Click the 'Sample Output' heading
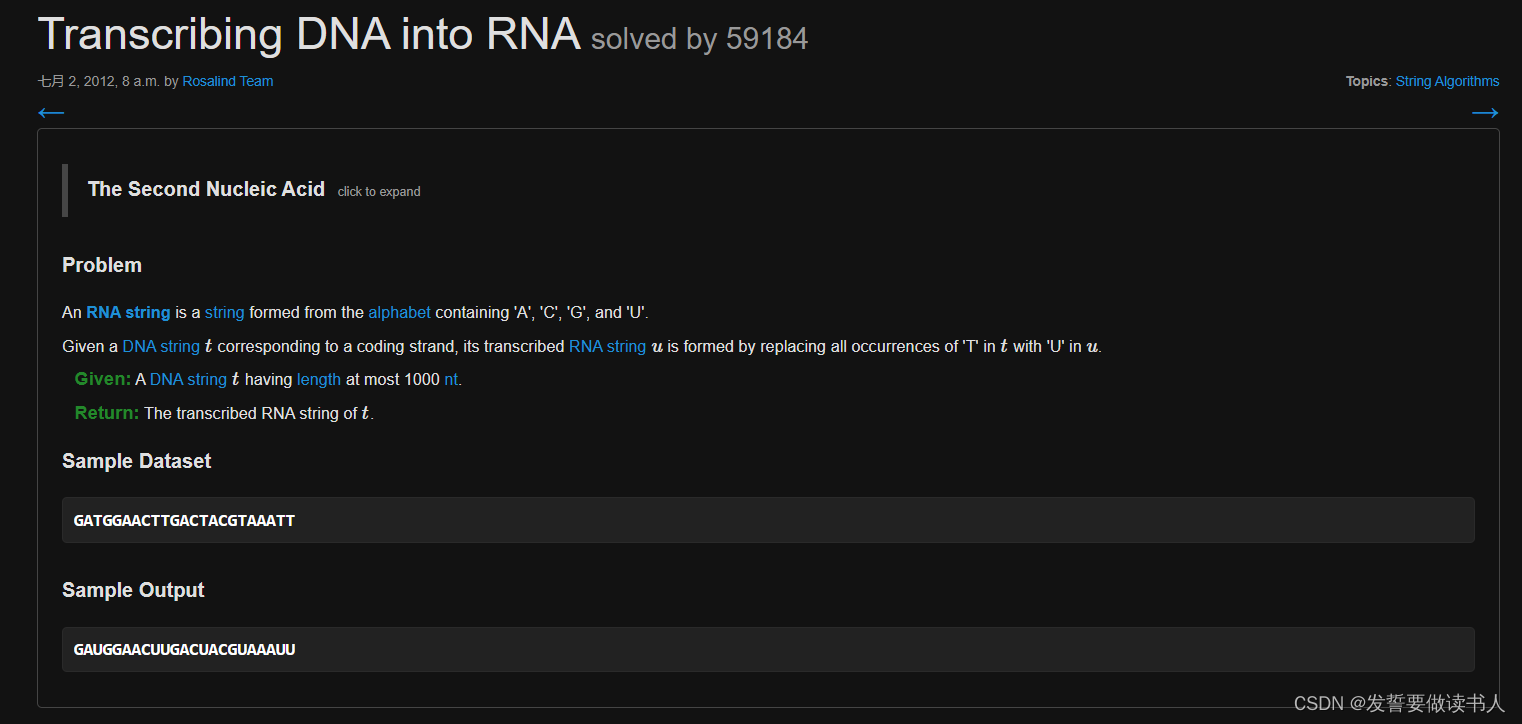Viewport: 1522px width, 724px height. (x=133, y=590)
